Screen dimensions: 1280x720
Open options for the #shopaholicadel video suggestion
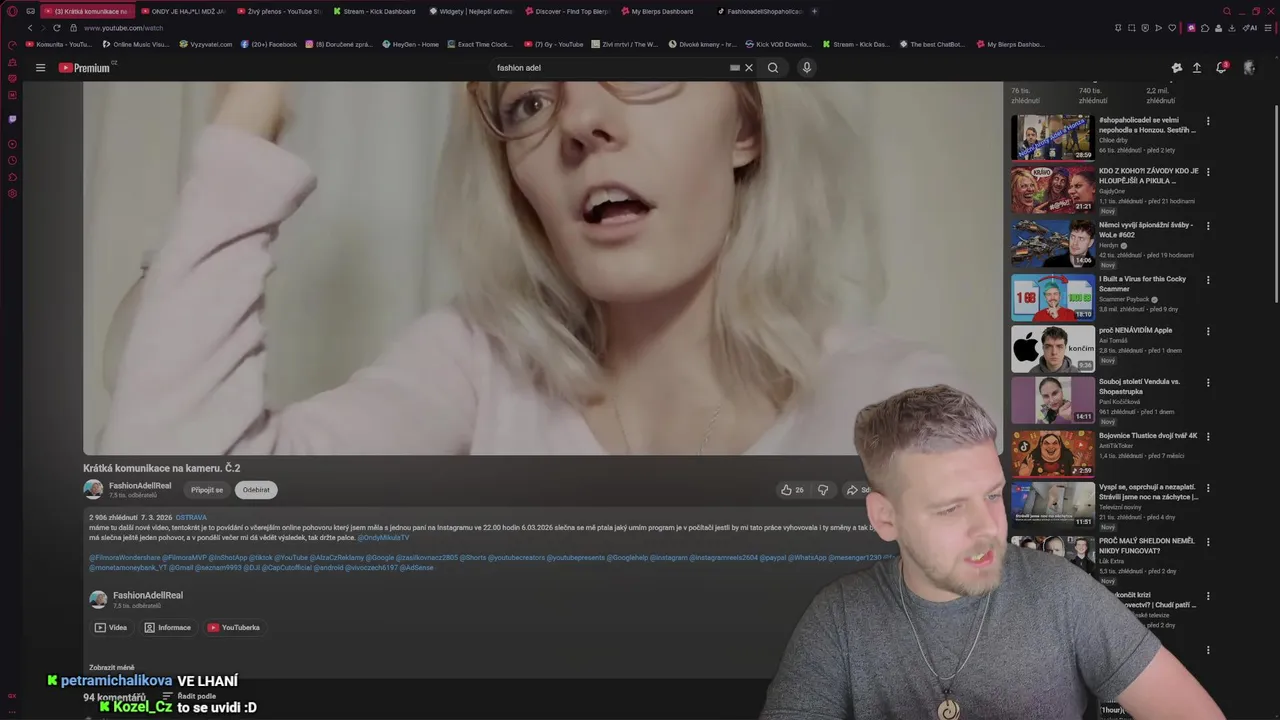click(1208, 121)
